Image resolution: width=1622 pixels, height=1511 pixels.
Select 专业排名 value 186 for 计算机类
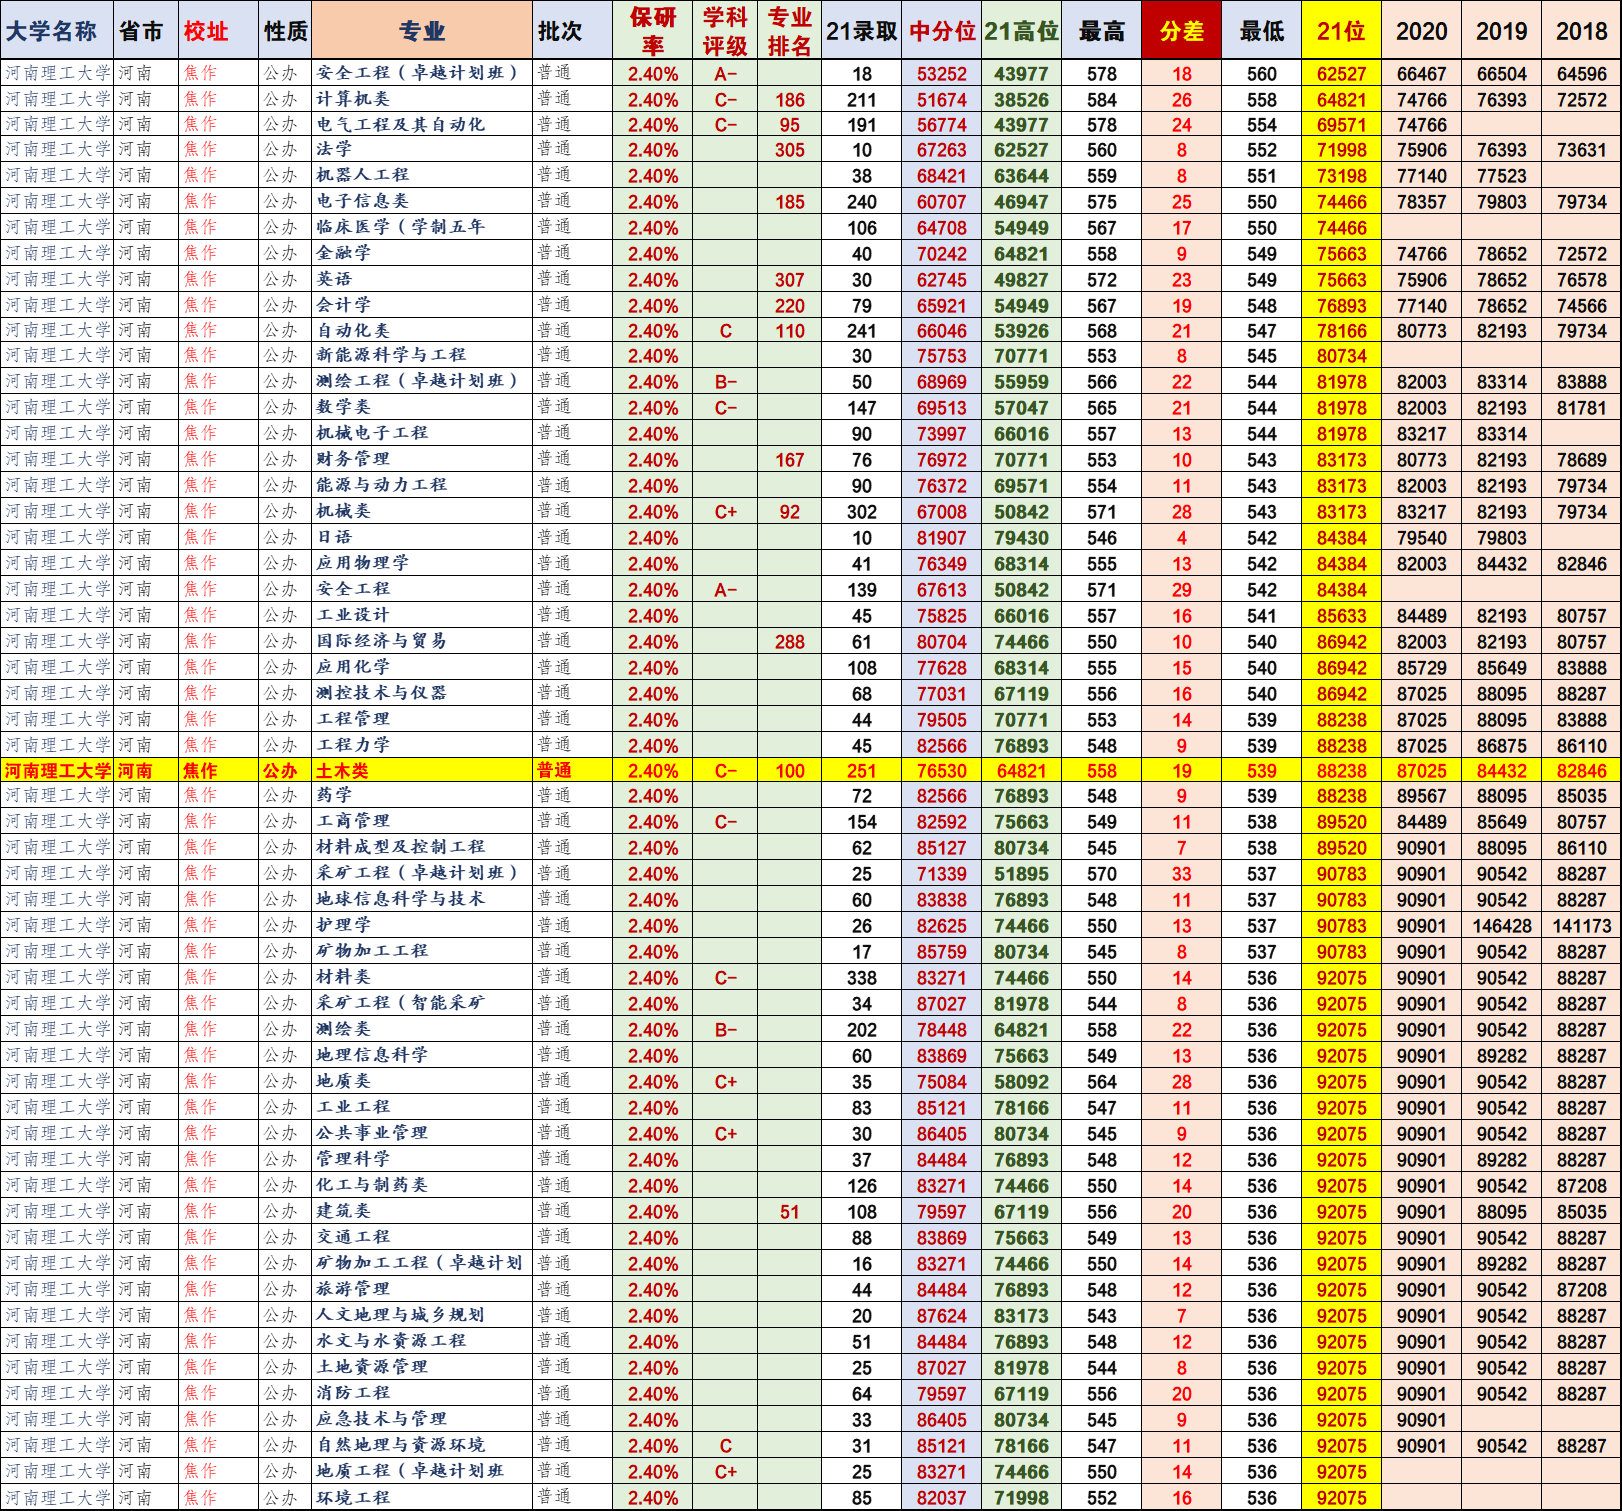pyautogui.click(x=790, y=100)
